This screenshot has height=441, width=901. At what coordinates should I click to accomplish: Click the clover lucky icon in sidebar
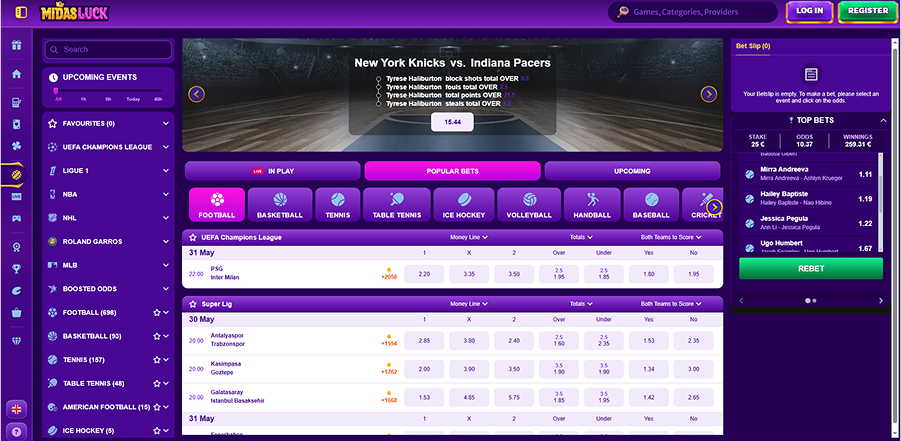[16, 146]
